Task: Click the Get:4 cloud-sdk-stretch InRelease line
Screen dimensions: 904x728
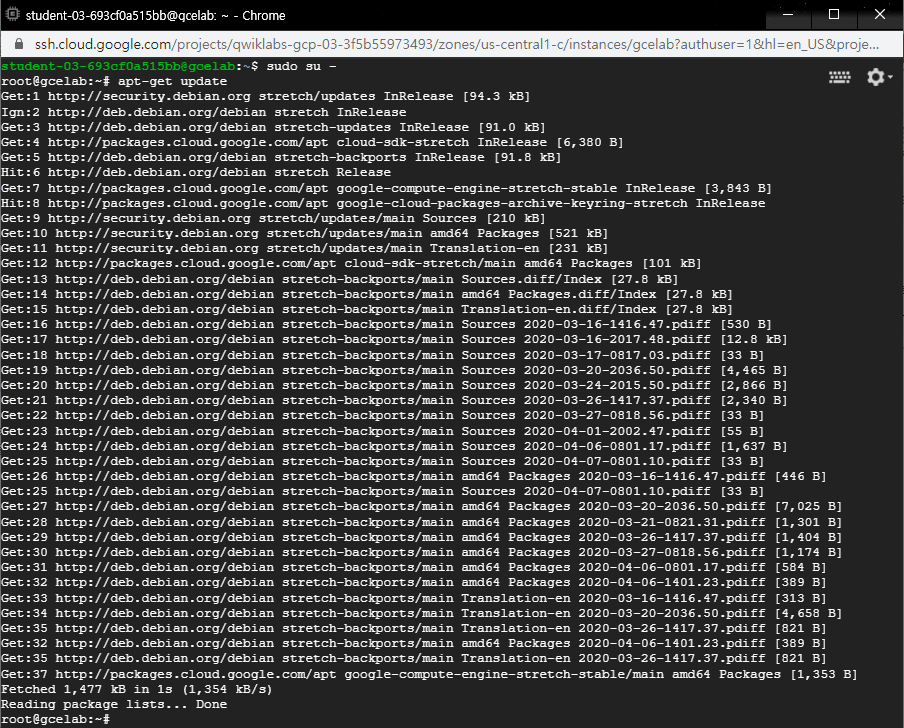Action: click(x=312, y=142)
